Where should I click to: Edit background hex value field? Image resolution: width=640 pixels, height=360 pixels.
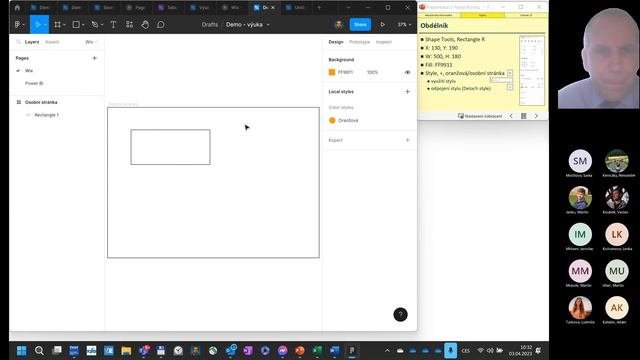tap(345, 72)
